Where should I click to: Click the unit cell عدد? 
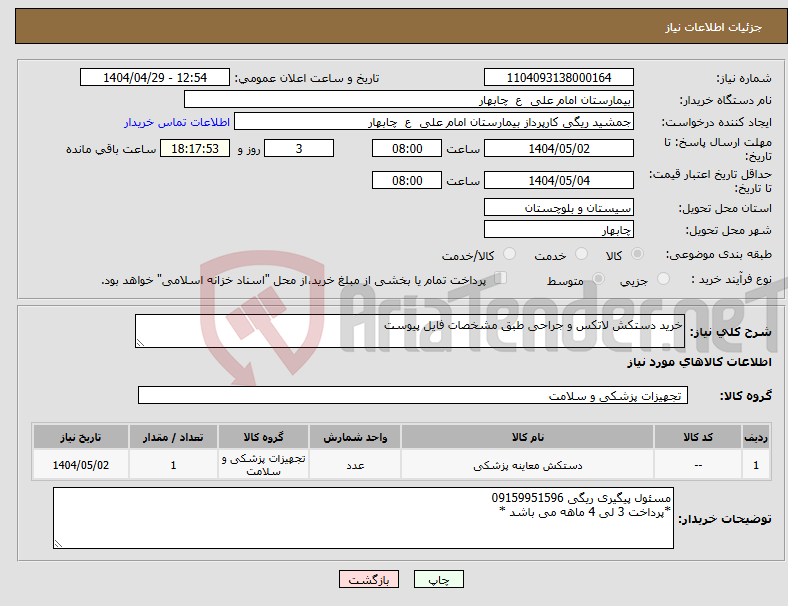pos(355,465)
